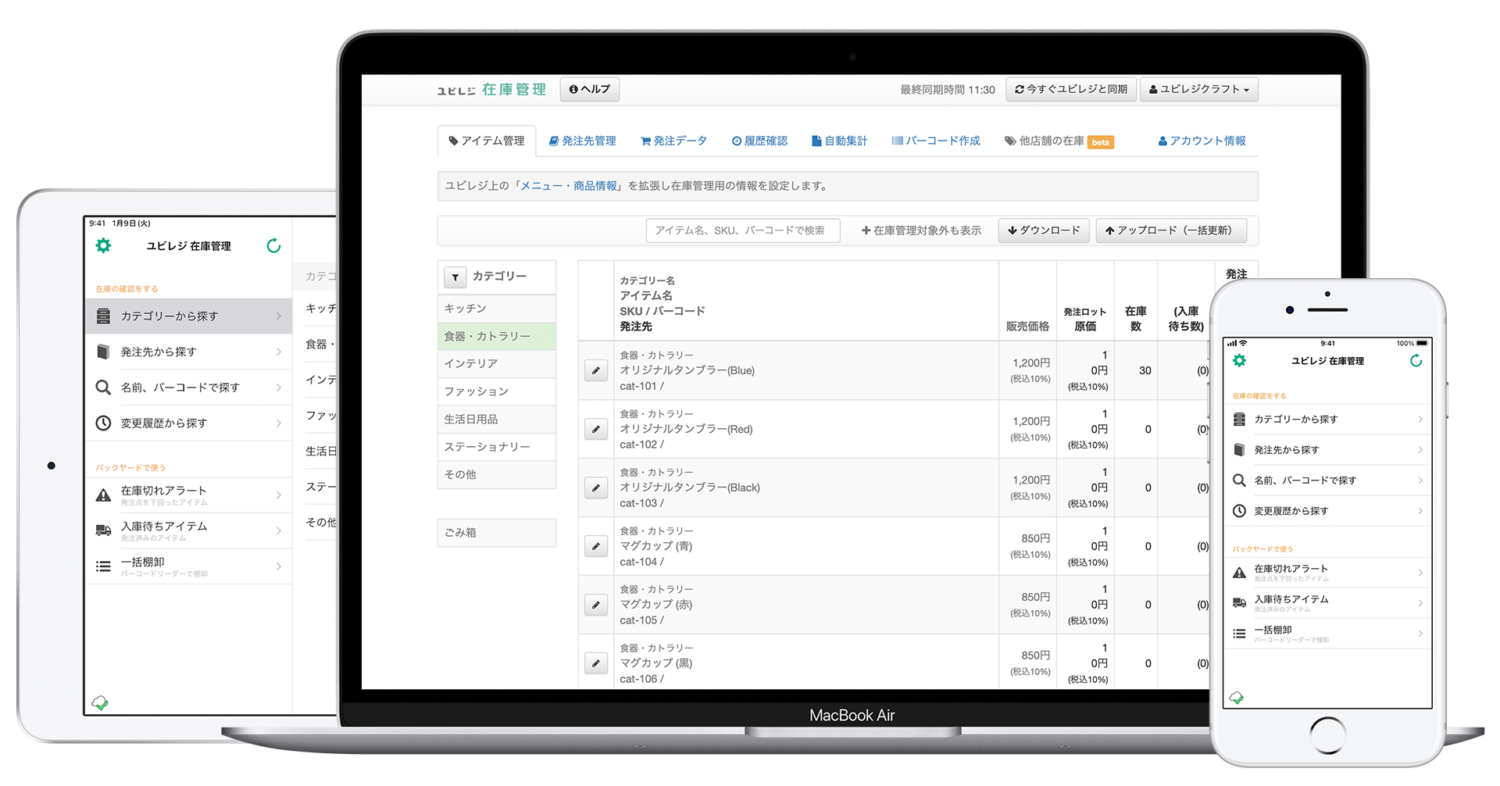Click アップロード（一括更新） button
This screenshot has height=786, width=1500.
(1172, 231)
